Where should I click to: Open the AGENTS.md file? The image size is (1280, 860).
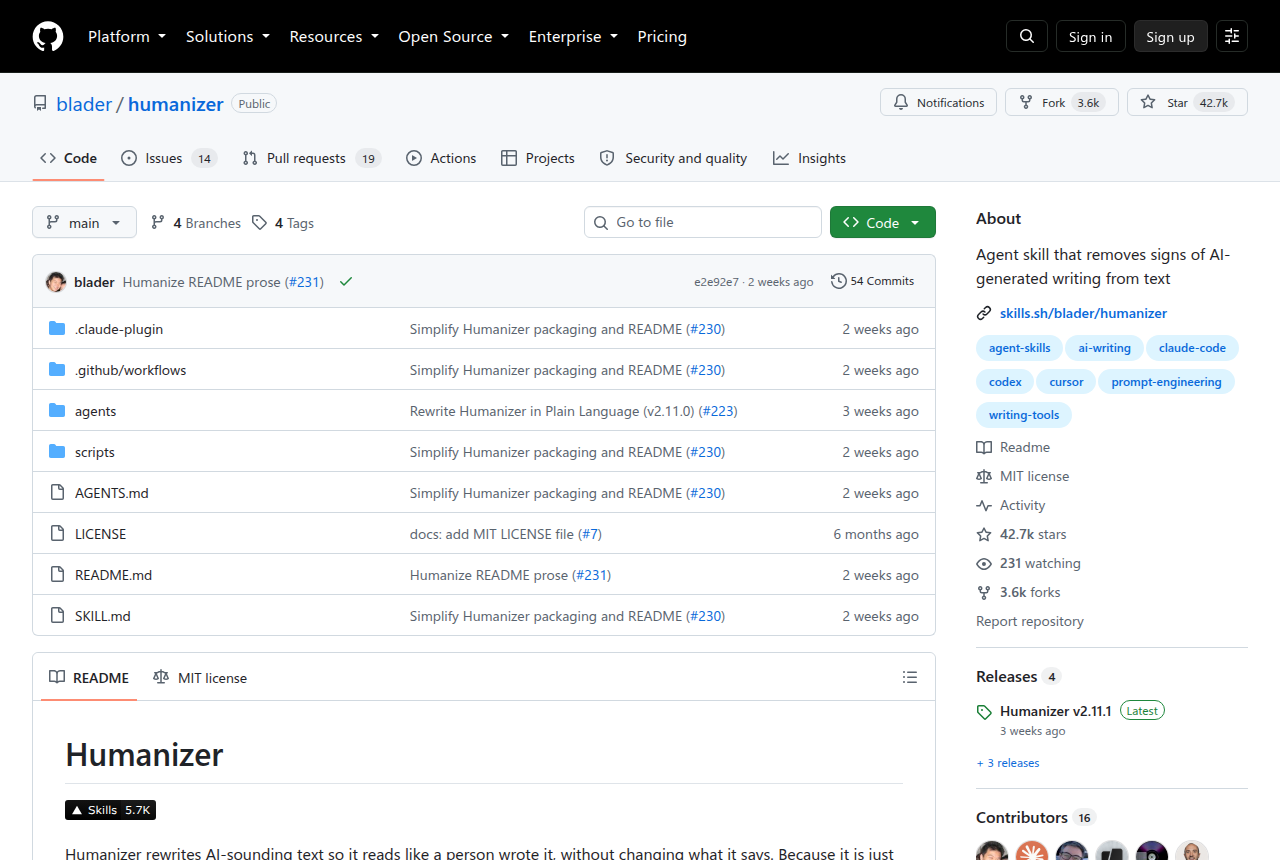(x=112, y=493)
